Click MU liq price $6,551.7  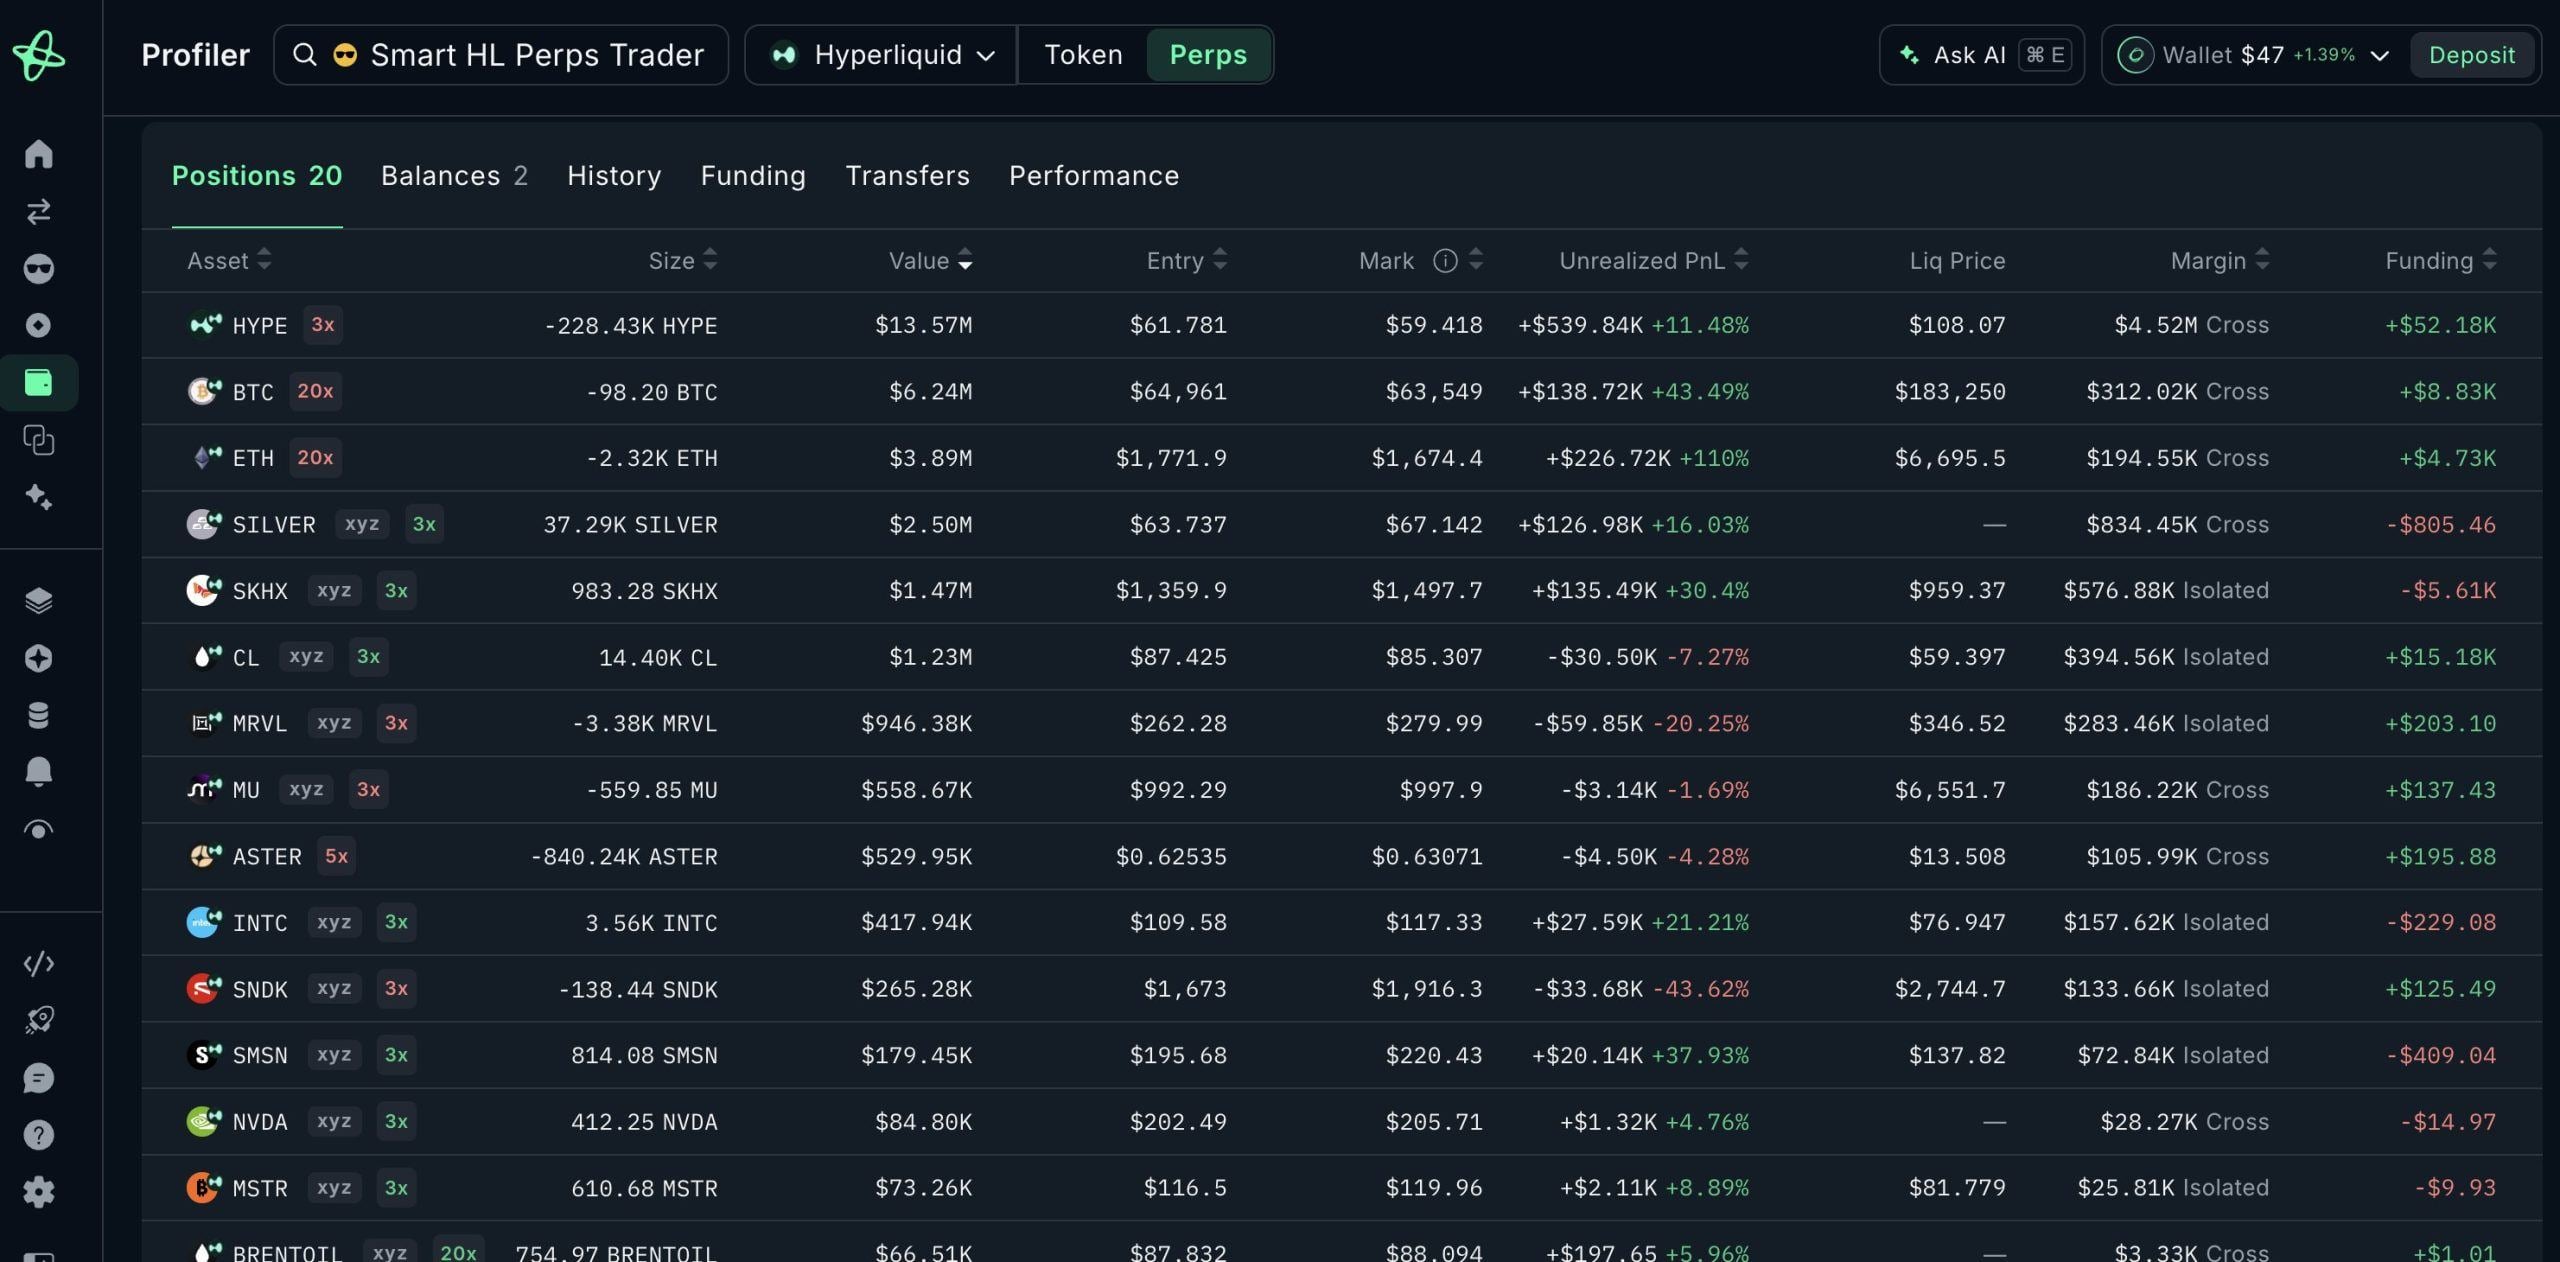pos(1950,790)
